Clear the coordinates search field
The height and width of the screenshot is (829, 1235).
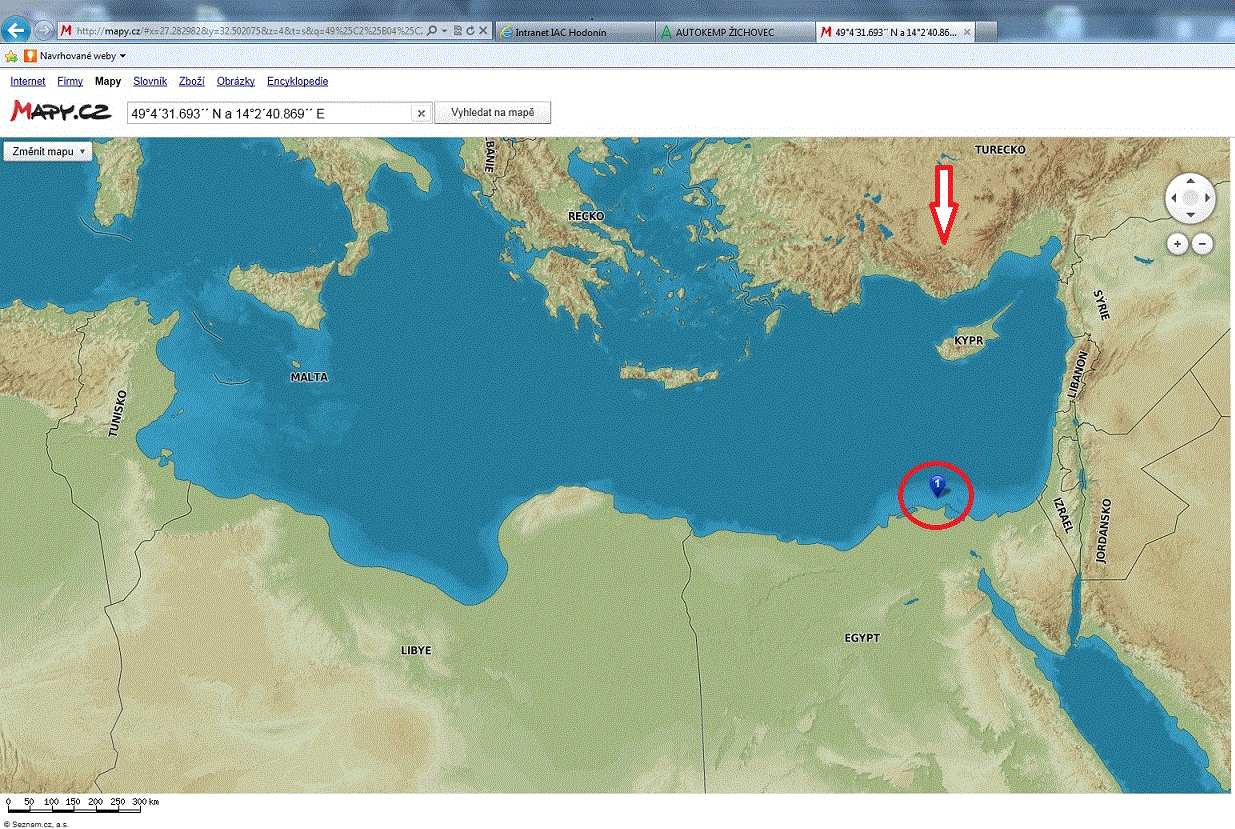[421, 114]
